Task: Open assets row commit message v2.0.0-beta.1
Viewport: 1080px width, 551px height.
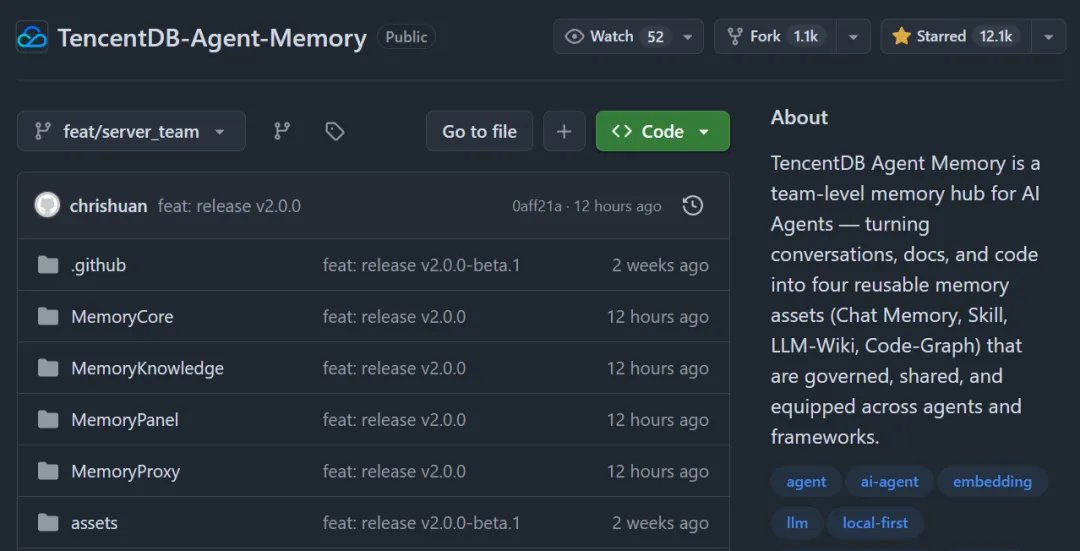Action: click(x=422, y=523)
